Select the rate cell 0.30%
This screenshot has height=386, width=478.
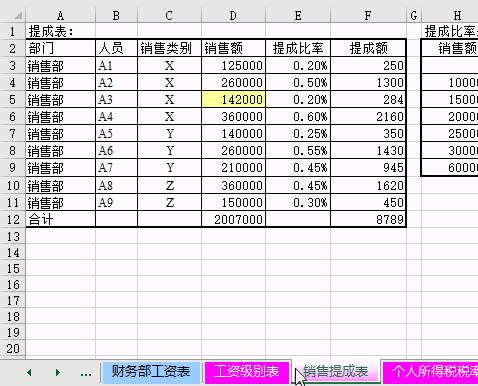click(298, 202)
